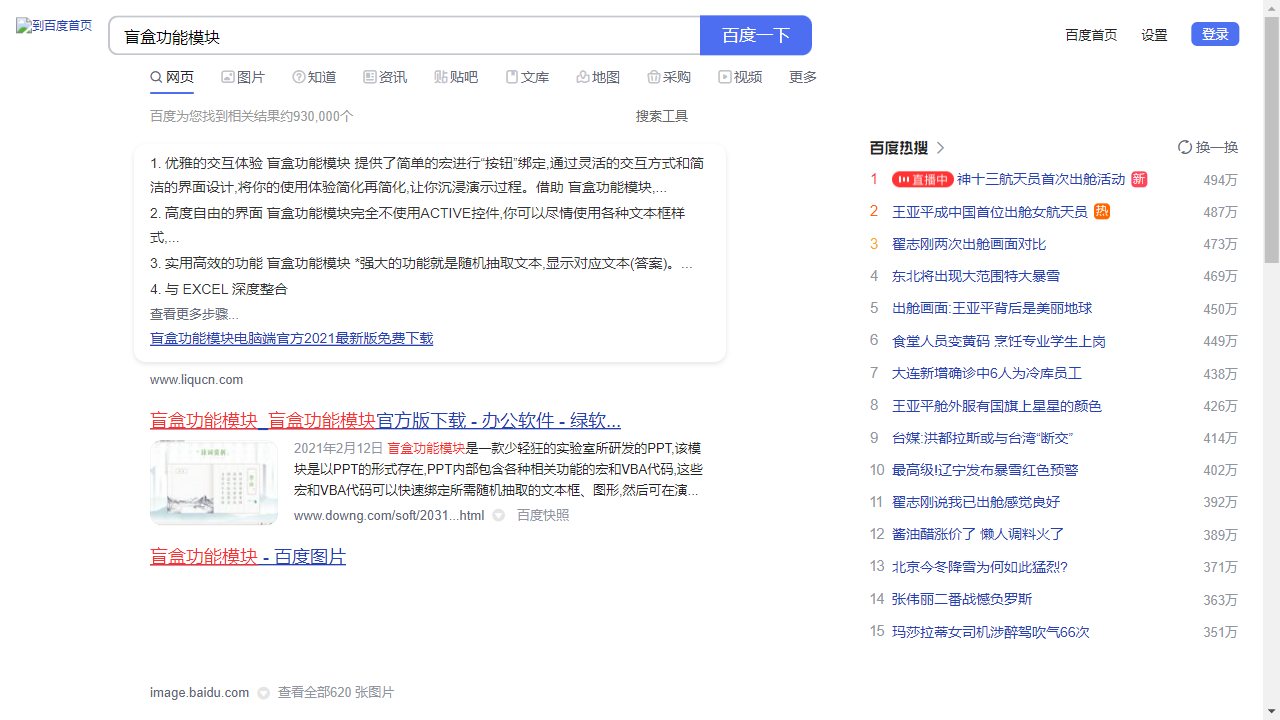The height and width of the screenshot is (720, 1280).
Task: Click the shield icon after image.baidu.com
Action: point(264,692)
